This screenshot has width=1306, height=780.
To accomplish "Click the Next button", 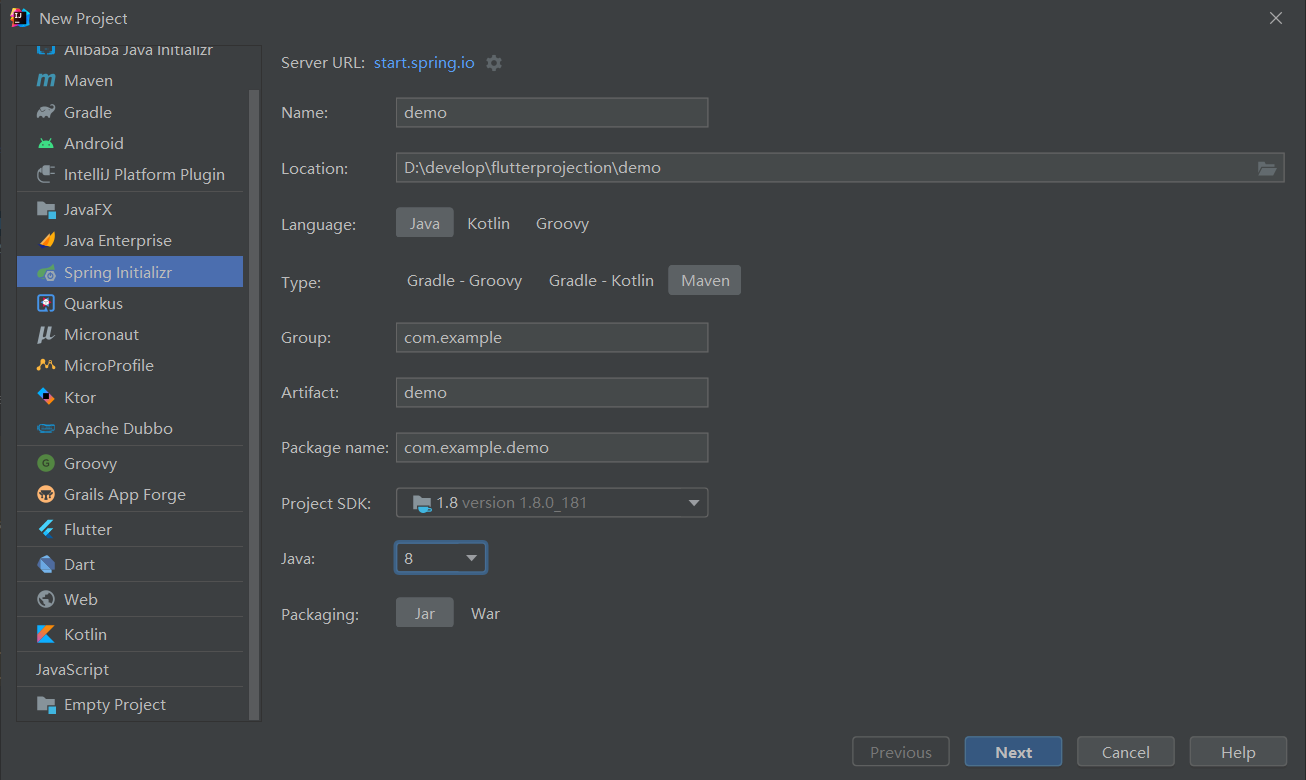I will 1013,752.
